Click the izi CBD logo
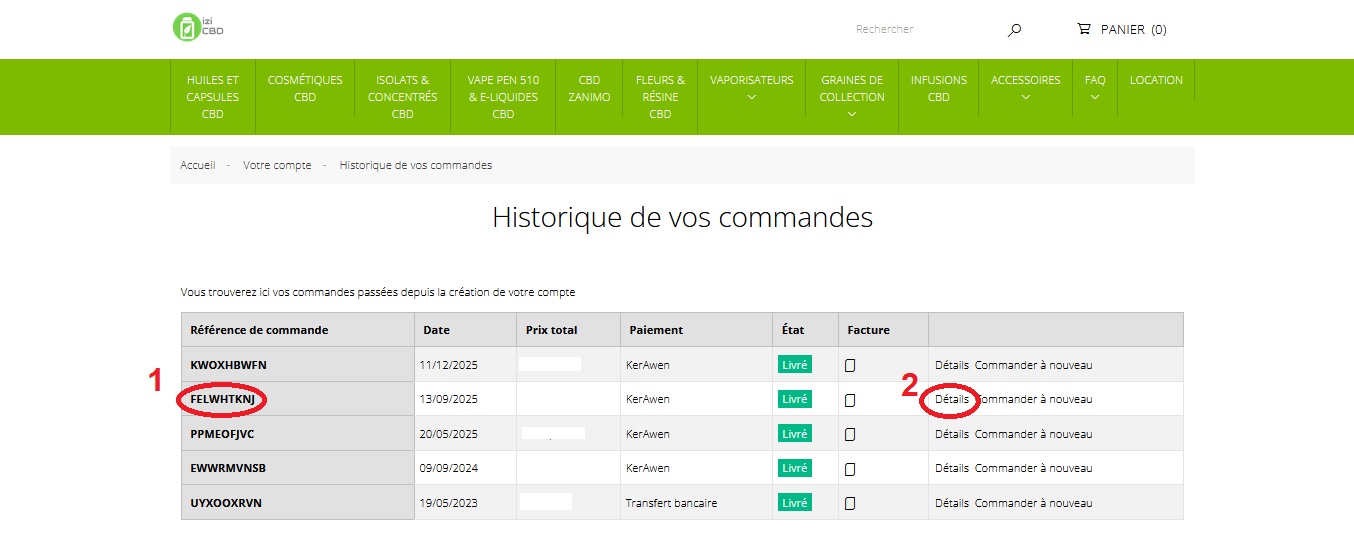Viewport: 1354px width, 554px height. coord(198,27)
